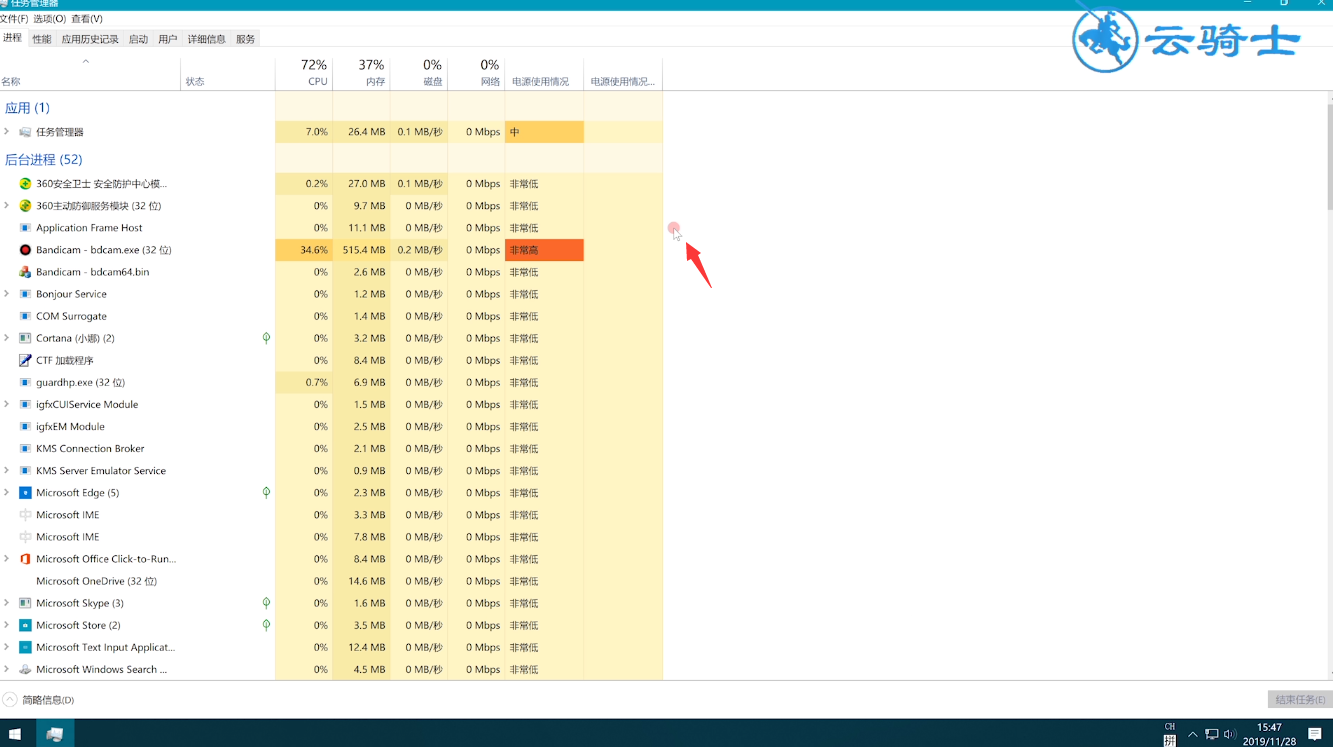Sort by the 内存 column header

[x=361, y=73]
